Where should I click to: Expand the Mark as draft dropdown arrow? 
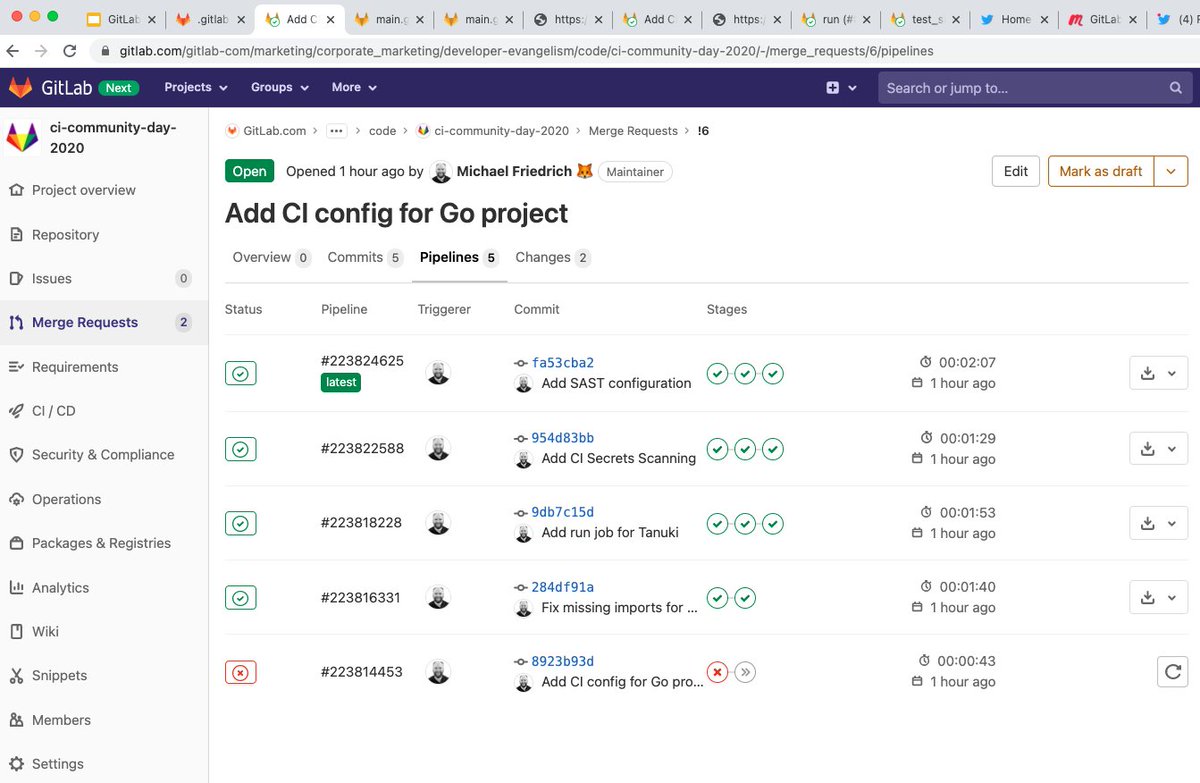(x=1171, y=171)
